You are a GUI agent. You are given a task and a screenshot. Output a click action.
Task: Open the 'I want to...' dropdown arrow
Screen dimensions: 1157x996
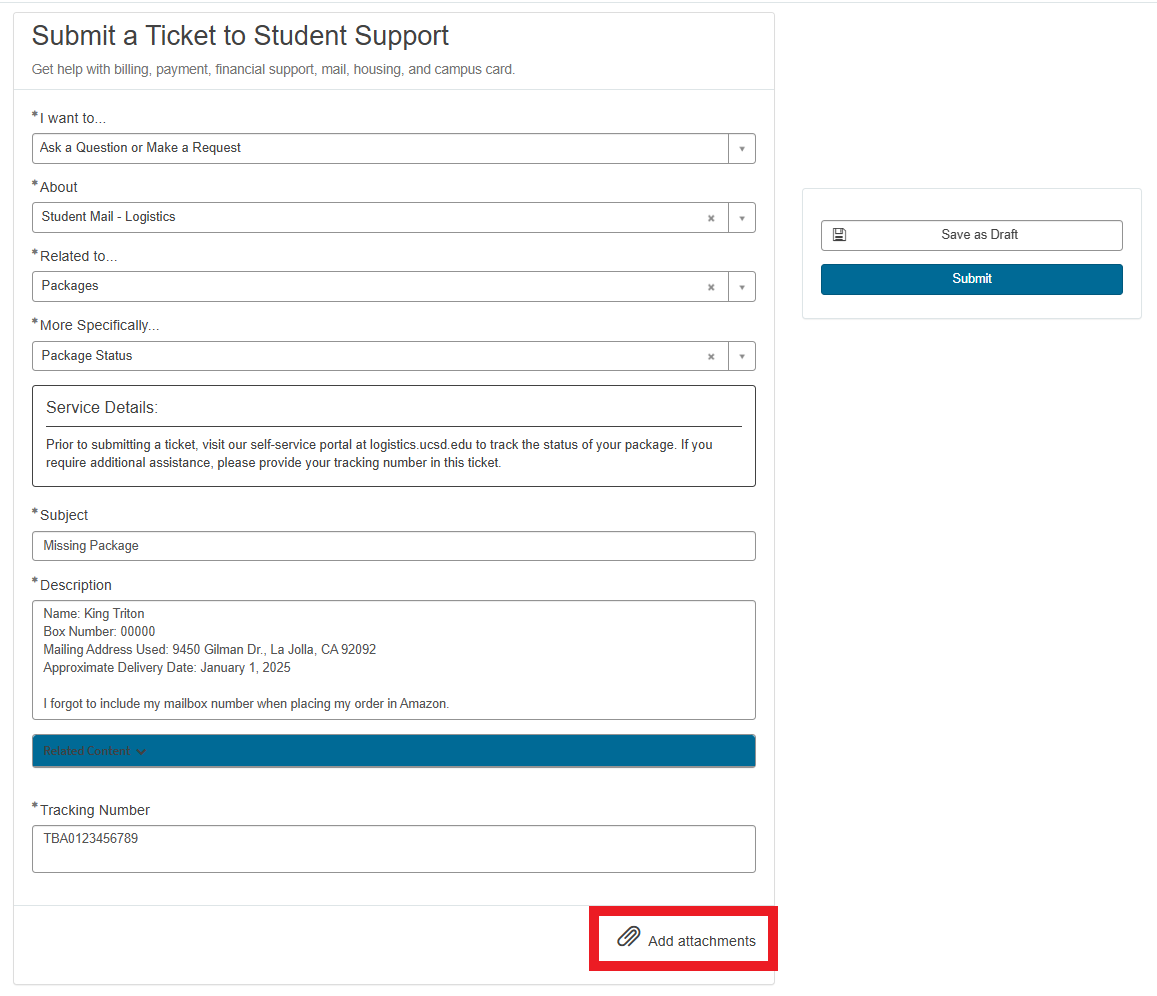(x=742, y=149)
